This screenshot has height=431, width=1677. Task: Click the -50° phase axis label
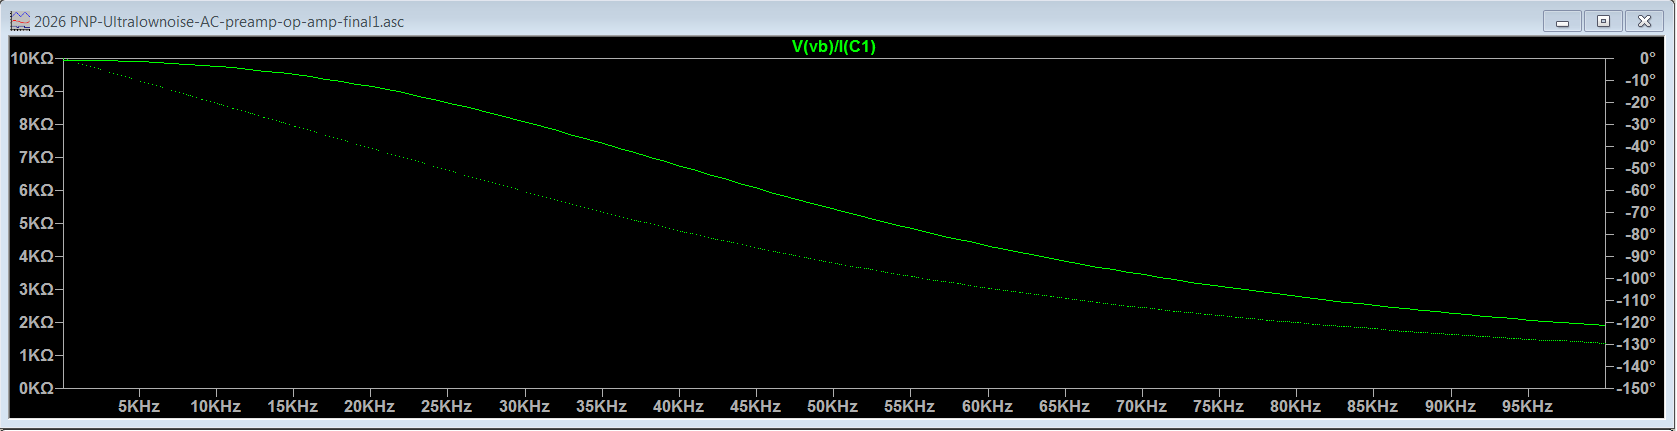tap(1640, 169)
